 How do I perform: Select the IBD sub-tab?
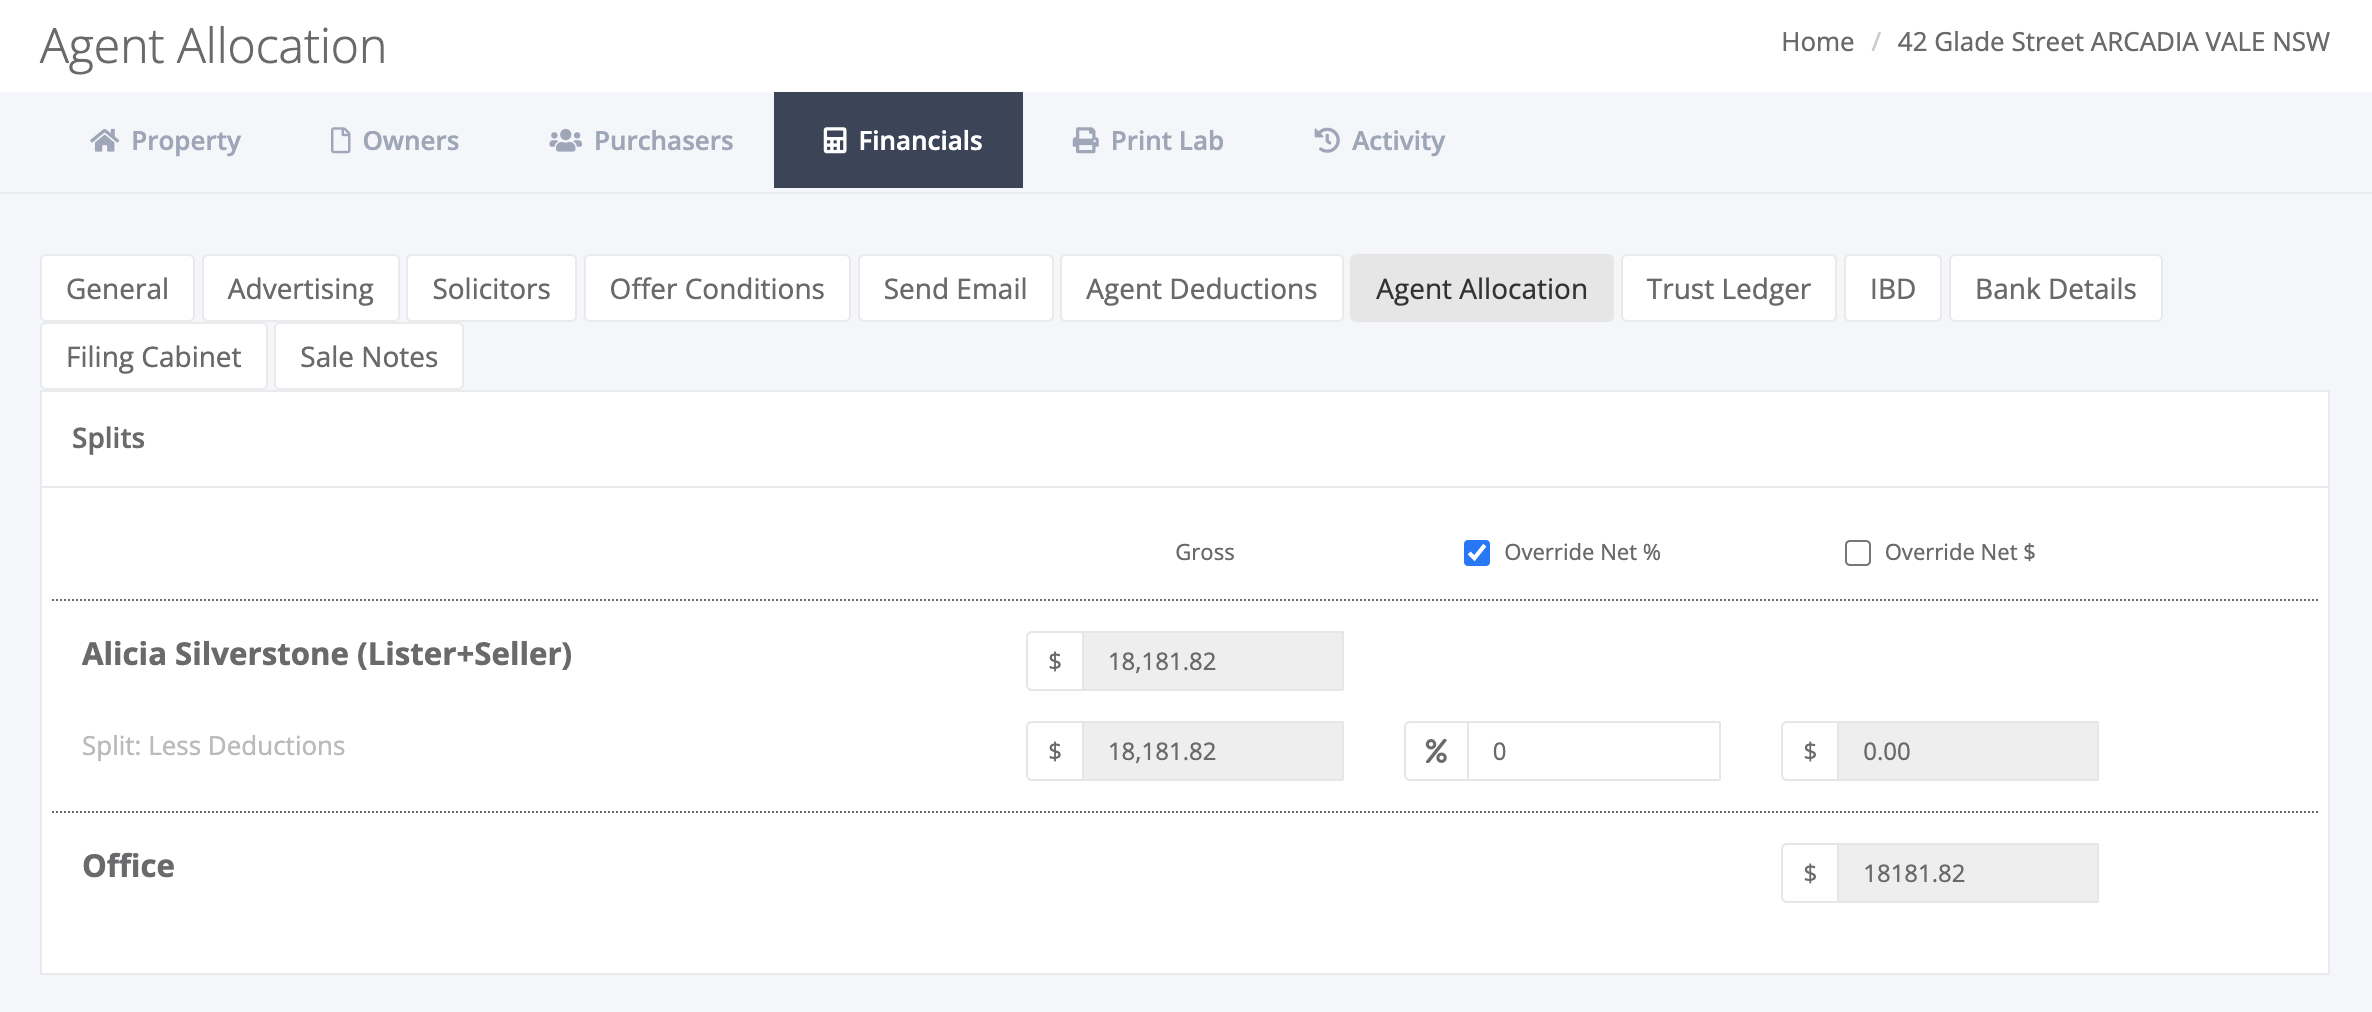pyautogui.click(x=1892, y=289)
